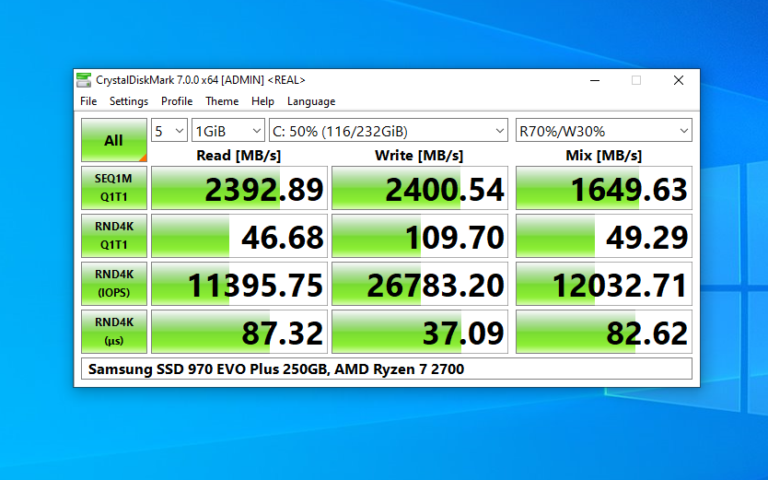Viewport: 768px width, 480px height.
Task: Open the File menu
Action: click(89, 101)
